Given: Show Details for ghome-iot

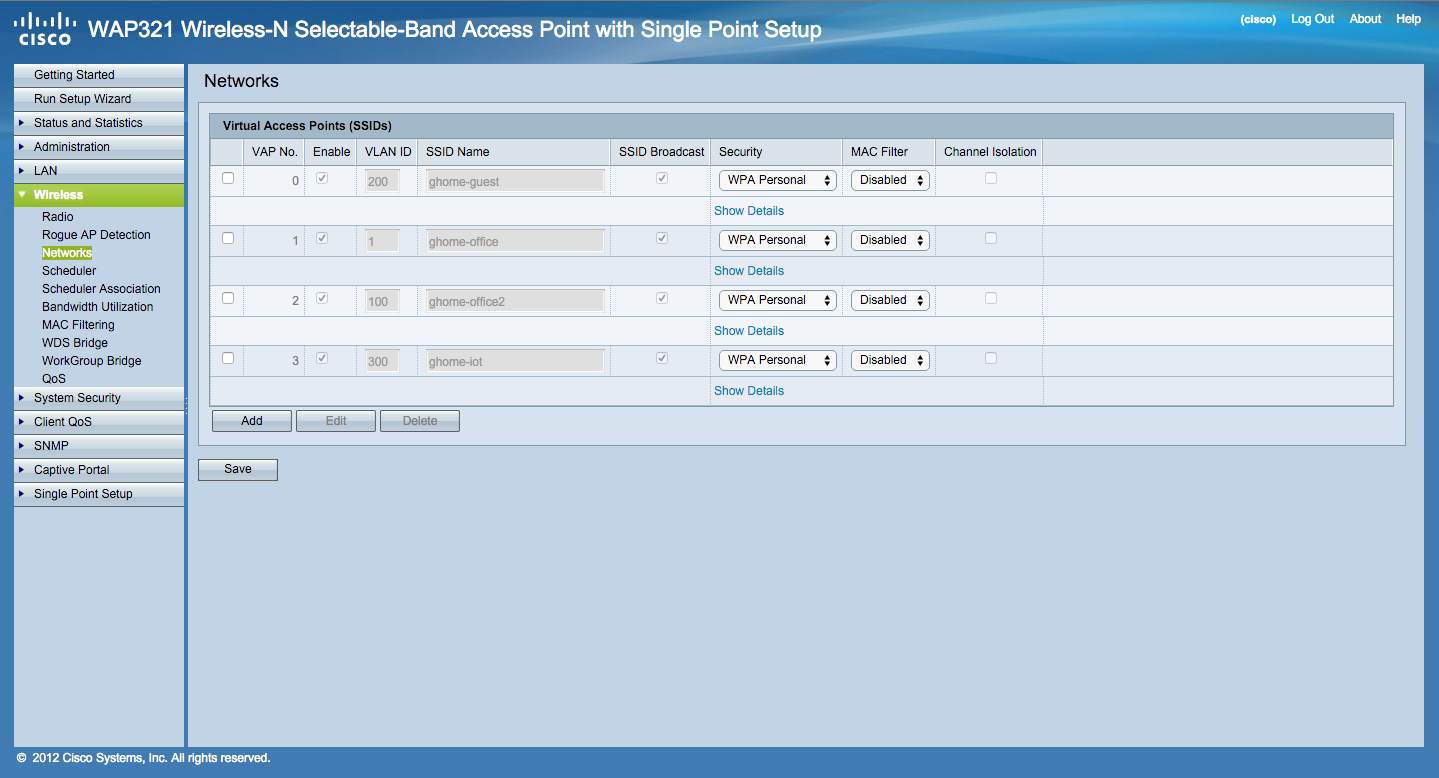Looking at the screenshot, I should (749, 391).
